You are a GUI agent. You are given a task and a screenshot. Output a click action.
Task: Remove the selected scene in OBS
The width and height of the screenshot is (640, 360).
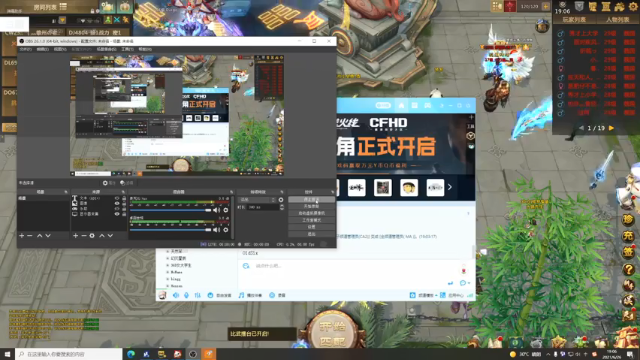[x=29, y=236]
